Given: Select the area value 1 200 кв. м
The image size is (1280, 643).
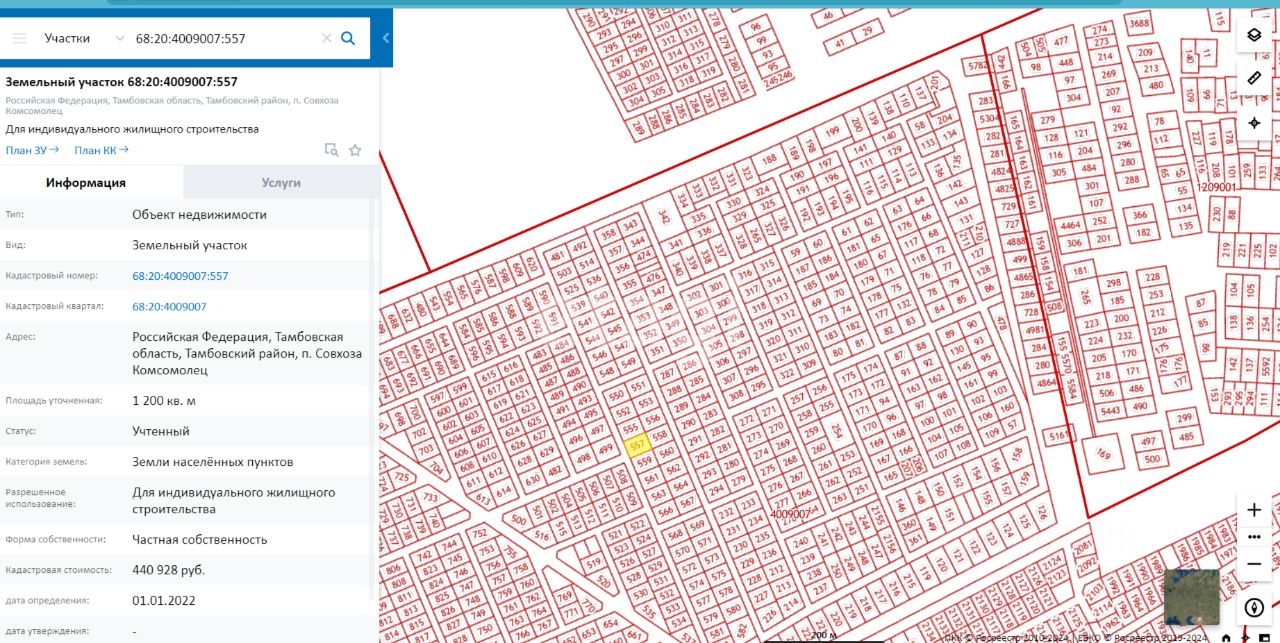Looking at the screenshot, I should coord(164,400).
